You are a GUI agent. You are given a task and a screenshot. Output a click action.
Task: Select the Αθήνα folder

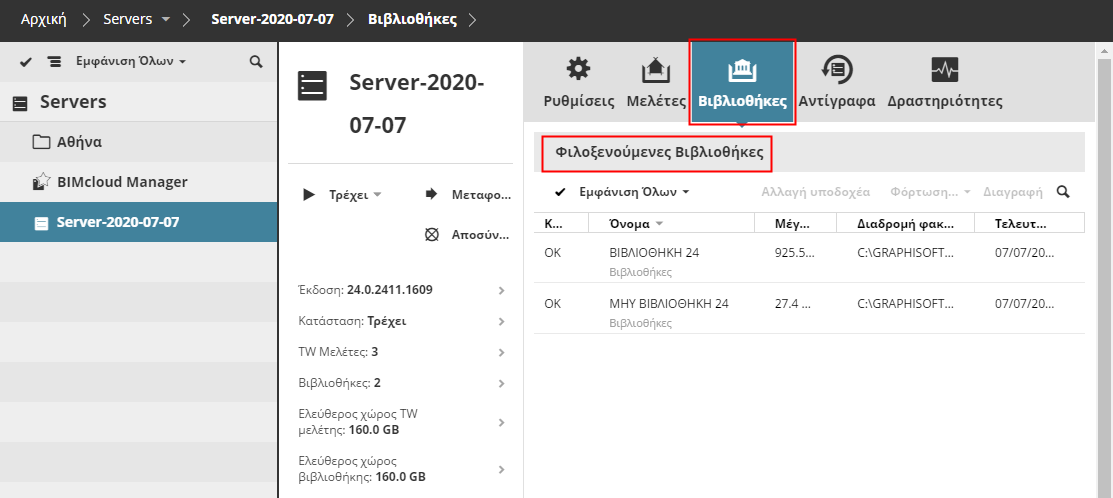tap(138, 142)
